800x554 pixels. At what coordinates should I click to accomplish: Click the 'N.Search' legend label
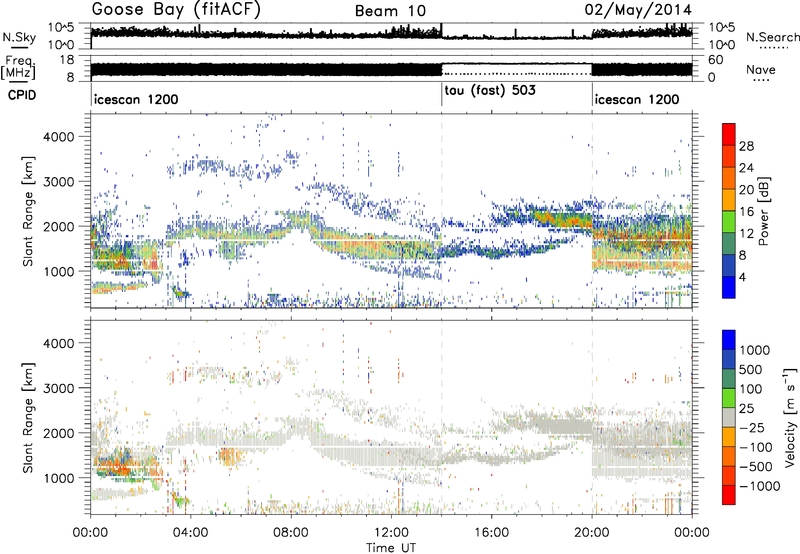pyautogui.click(x=773, y=37)
